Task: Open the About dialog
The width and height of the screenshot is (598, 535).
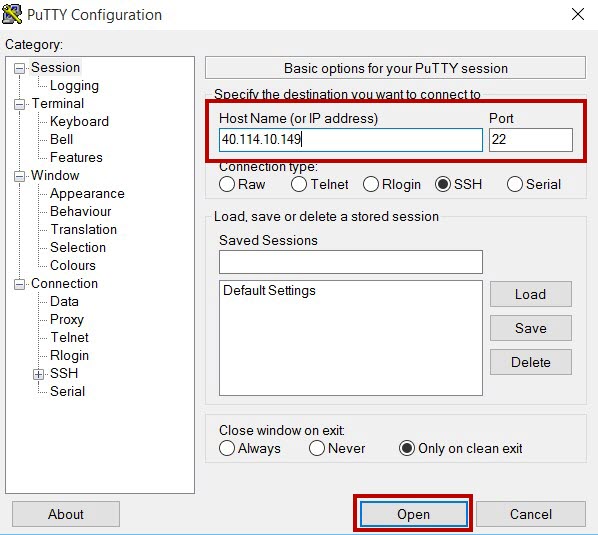Action: (x=66, y=514)
